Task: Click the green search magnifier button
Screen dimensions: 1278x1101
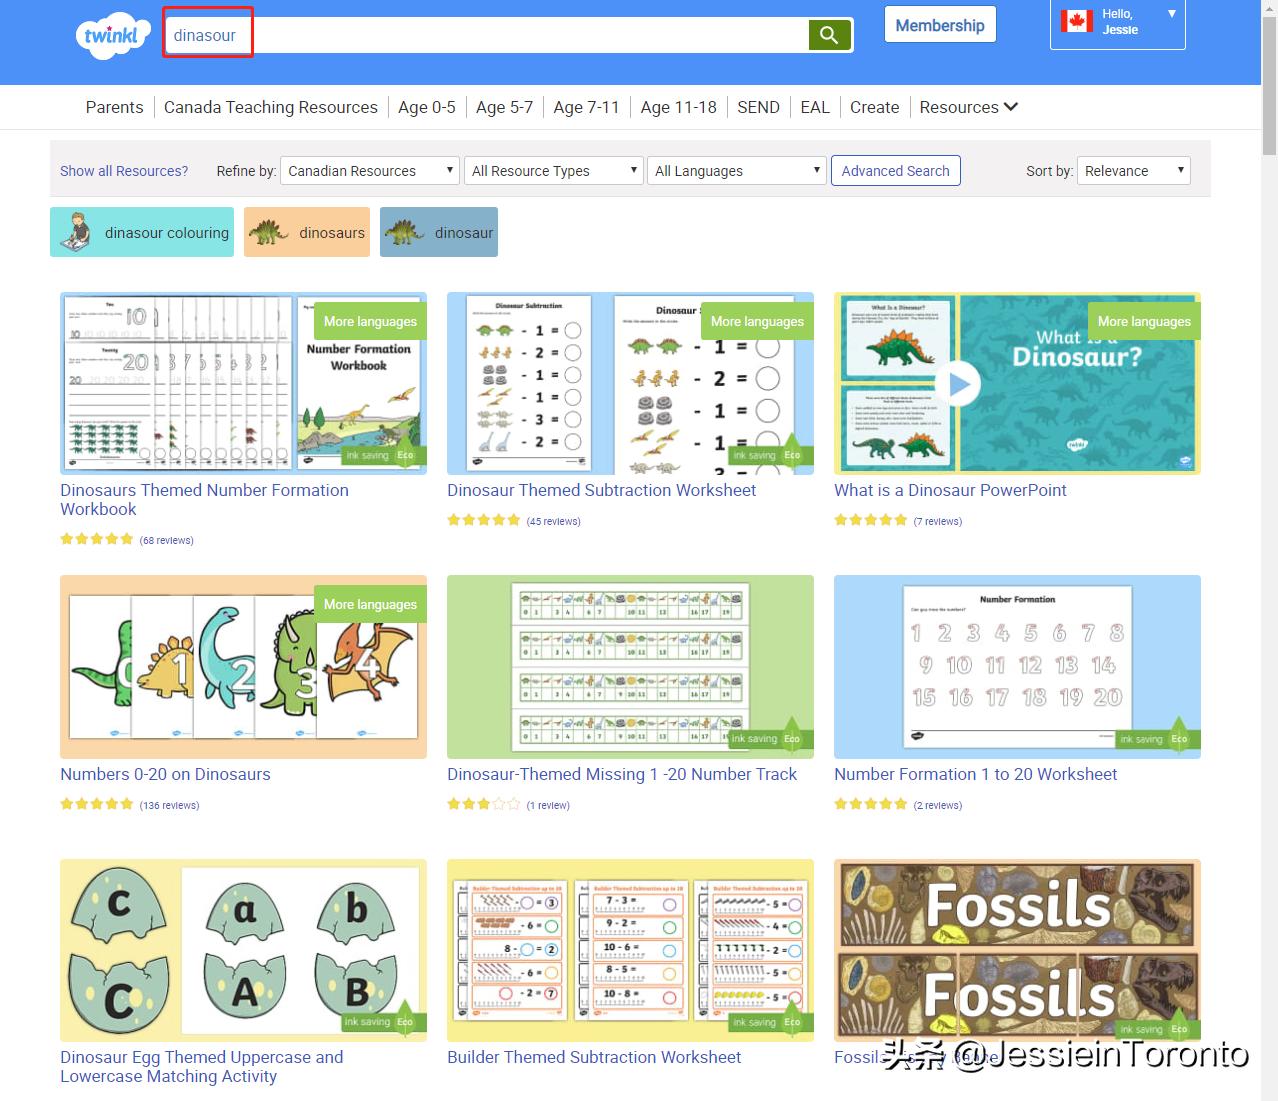Action: pos(829,35)
